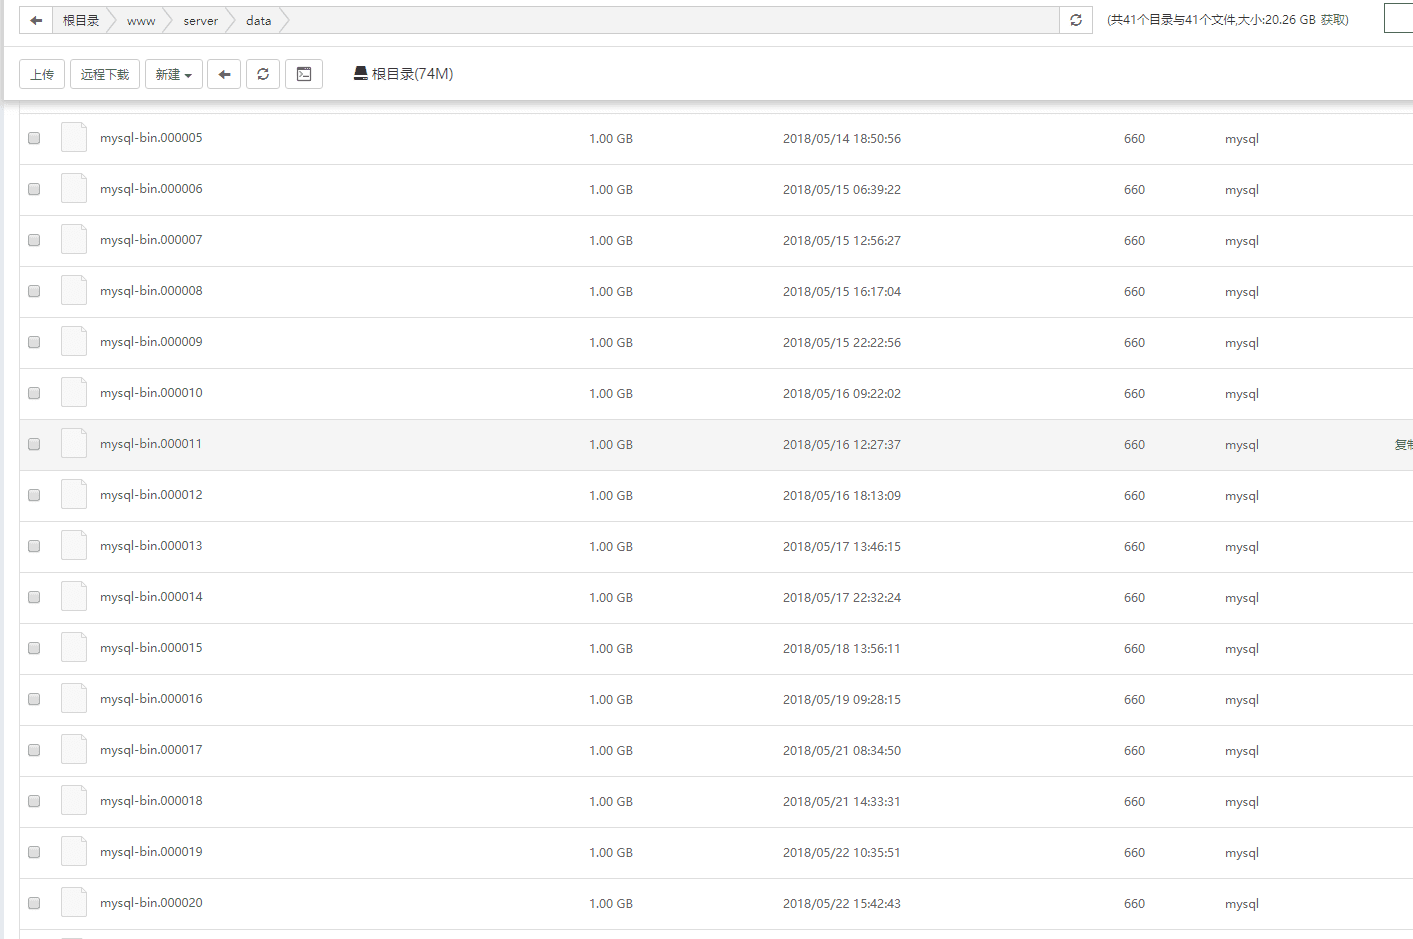Go to server folder in breadcrumb

tap(200, 20)
